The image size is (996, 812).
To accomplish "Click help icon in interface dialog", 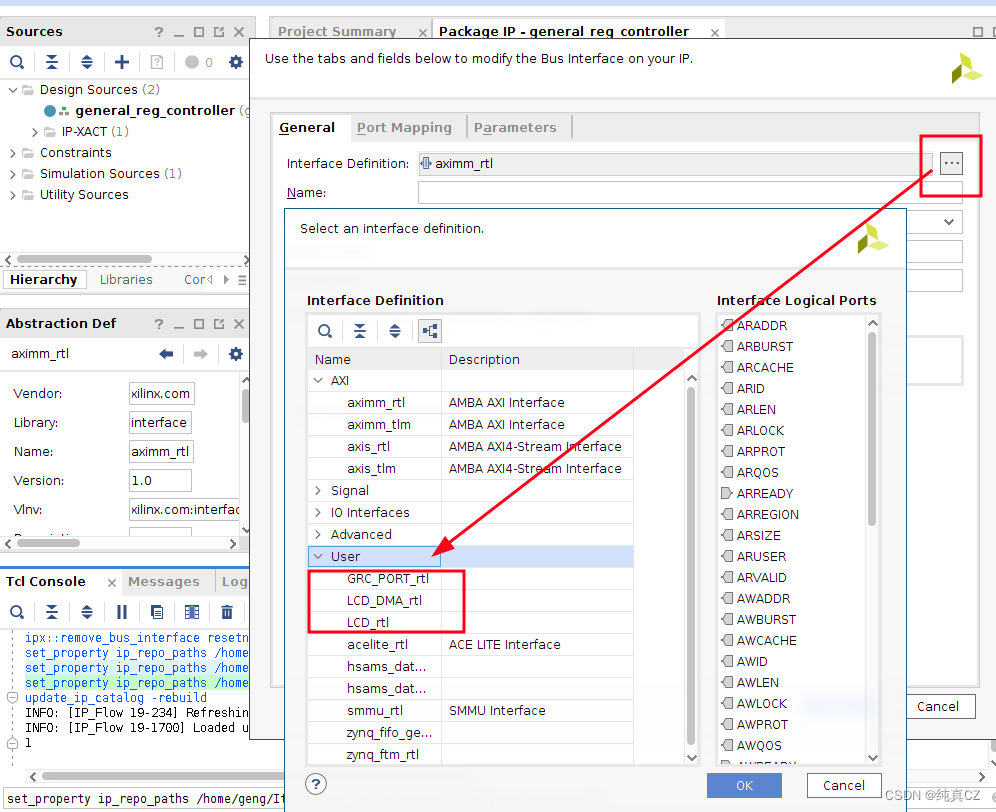I will (316, 784).
